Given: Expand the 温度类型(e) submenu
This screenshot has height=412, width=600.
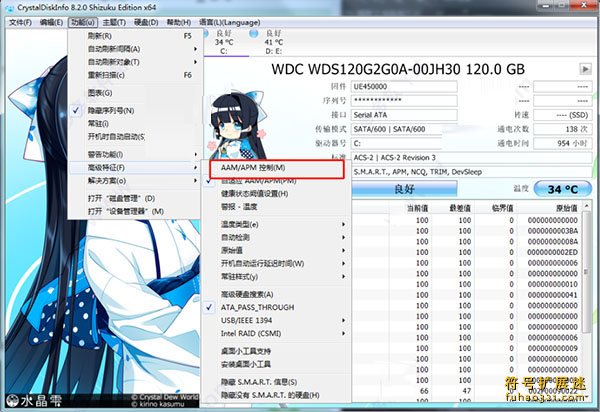Looking at the screenshot, I should 276,225.
